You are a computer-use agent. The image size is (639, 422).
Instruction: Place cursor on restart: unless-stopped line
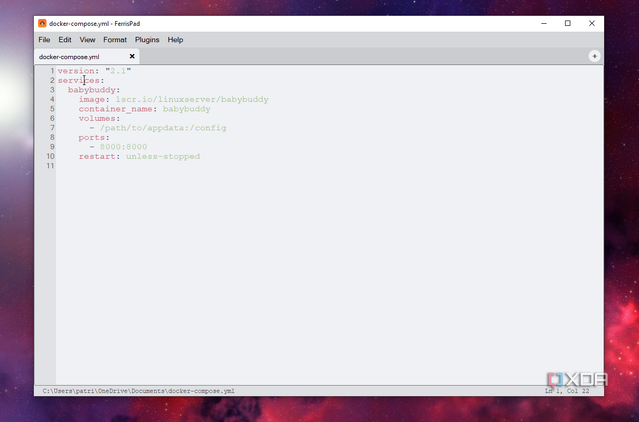pos(139,156)
